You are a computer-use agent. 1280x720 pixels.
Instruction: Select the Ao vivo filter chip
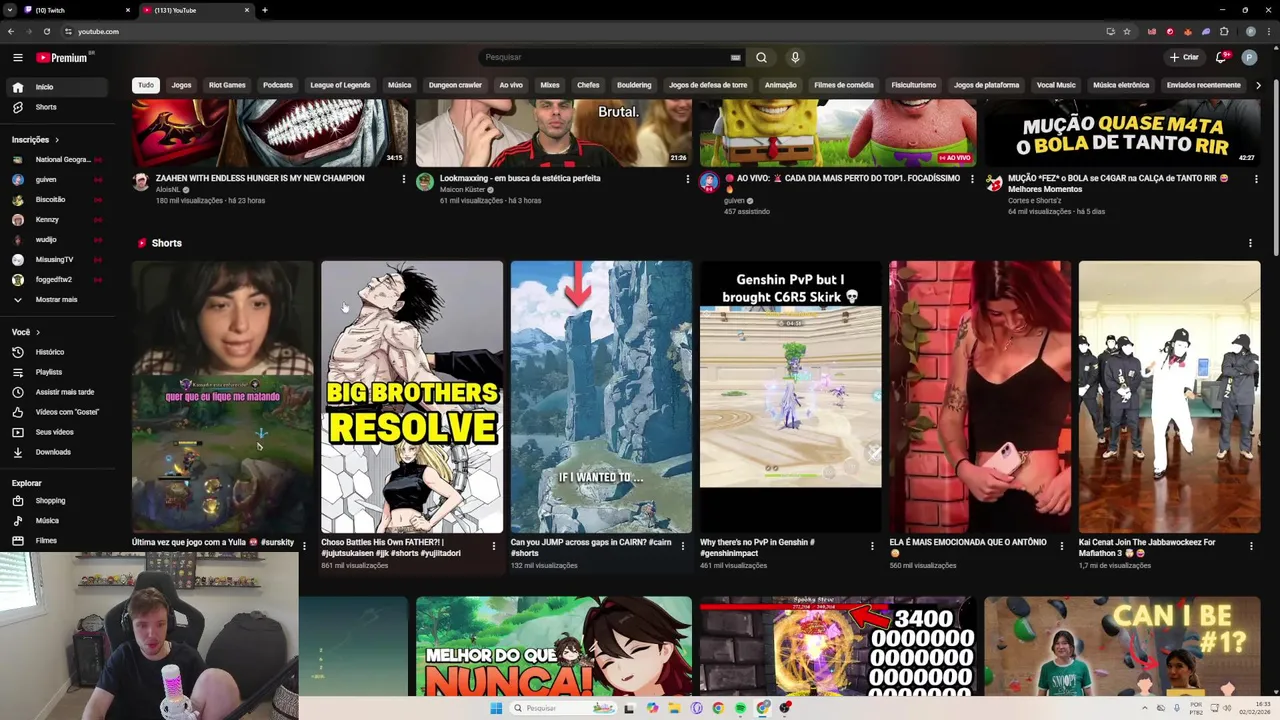511,85
